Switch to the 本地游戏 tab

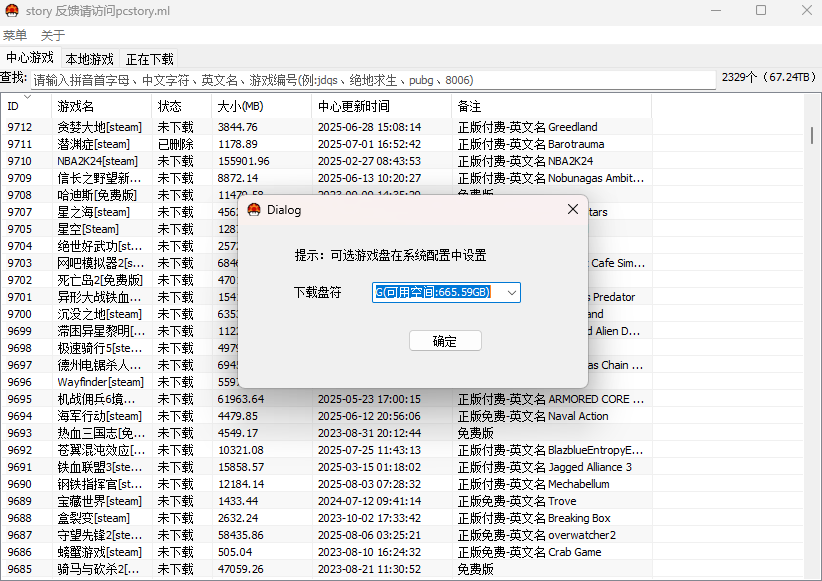(90, 59)
